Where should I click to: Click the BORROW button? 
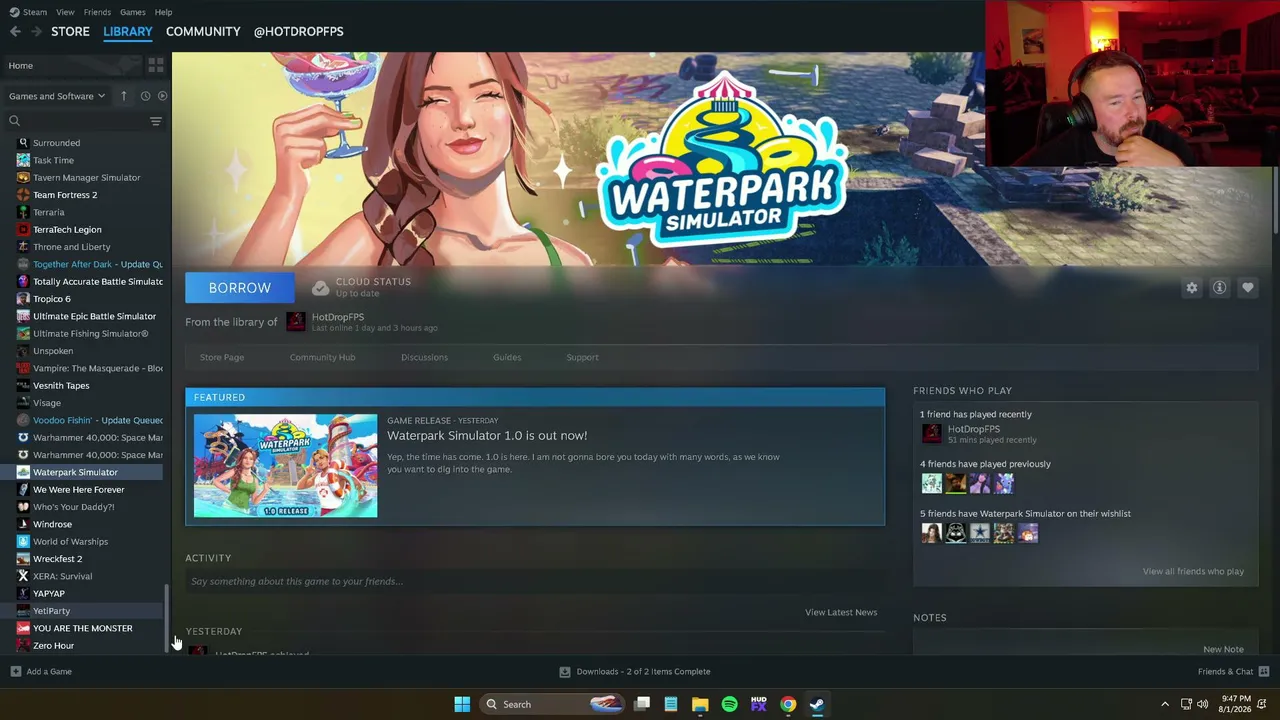point(240,288)
